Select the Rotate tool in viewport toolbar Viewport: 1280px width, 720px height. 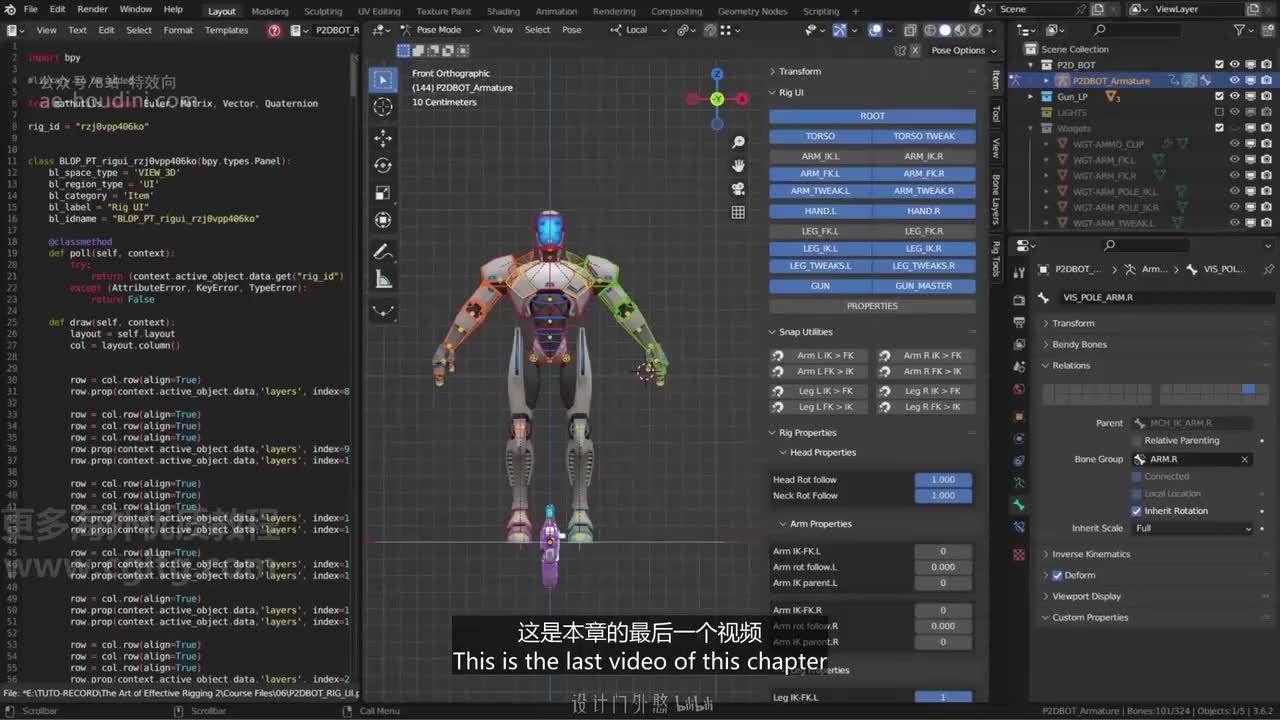(x=383, y=165)
